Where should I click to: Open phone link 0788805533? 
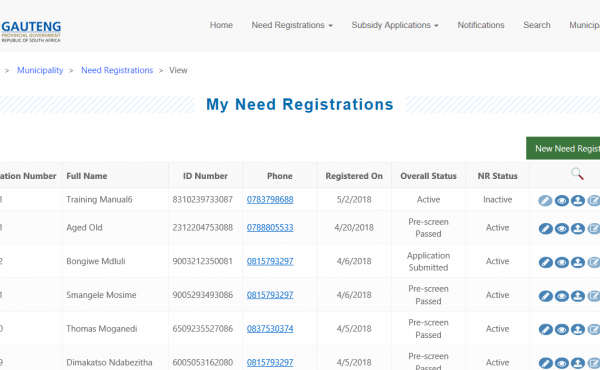coord(270,228)
